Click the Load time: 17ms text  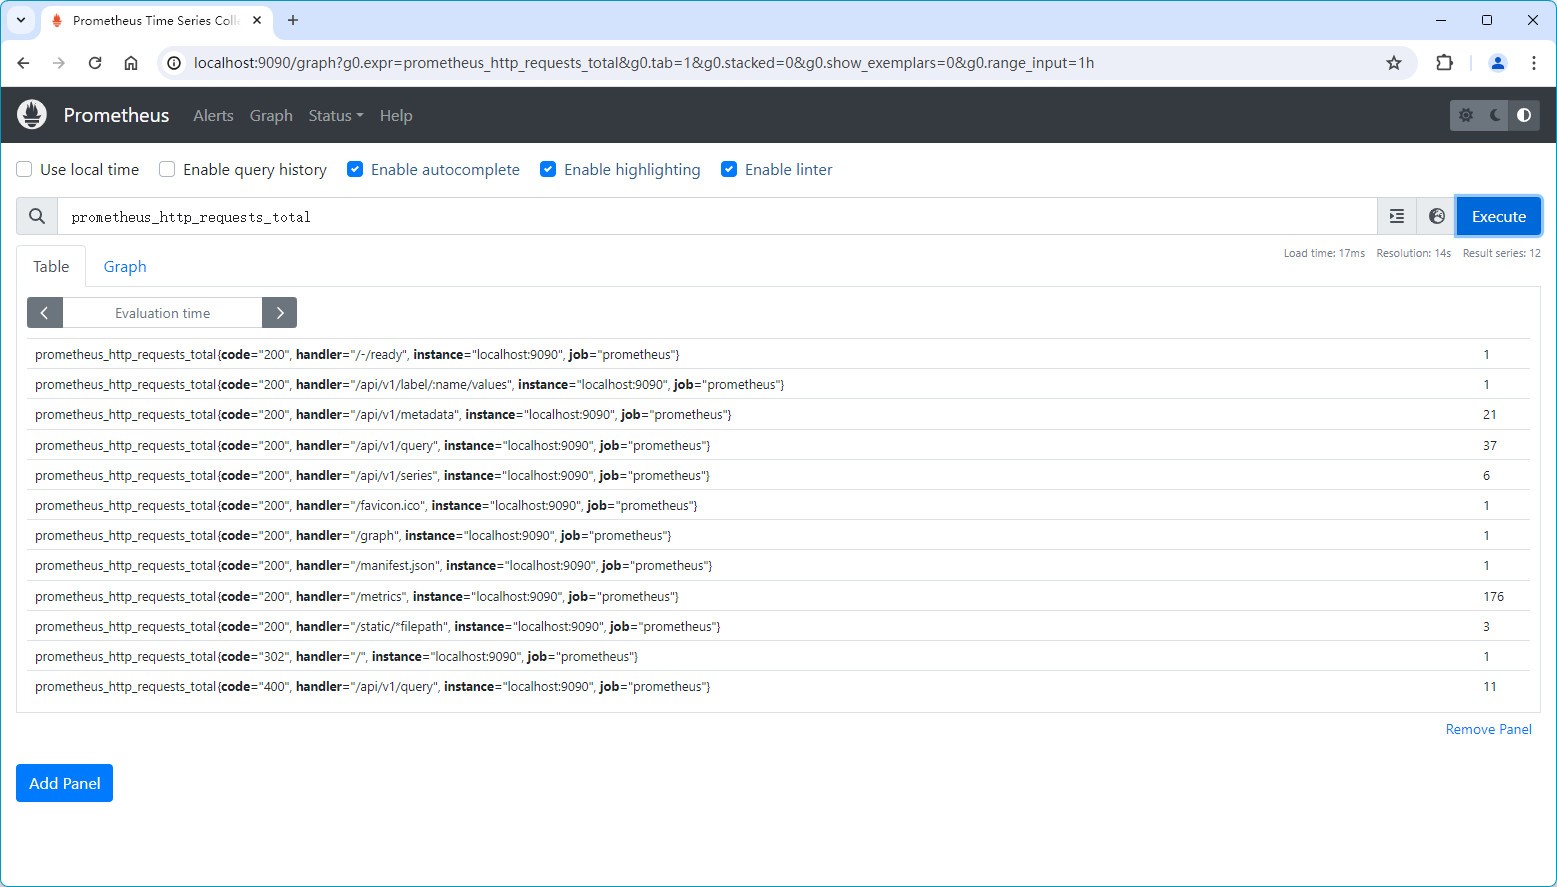[1324, 253]
